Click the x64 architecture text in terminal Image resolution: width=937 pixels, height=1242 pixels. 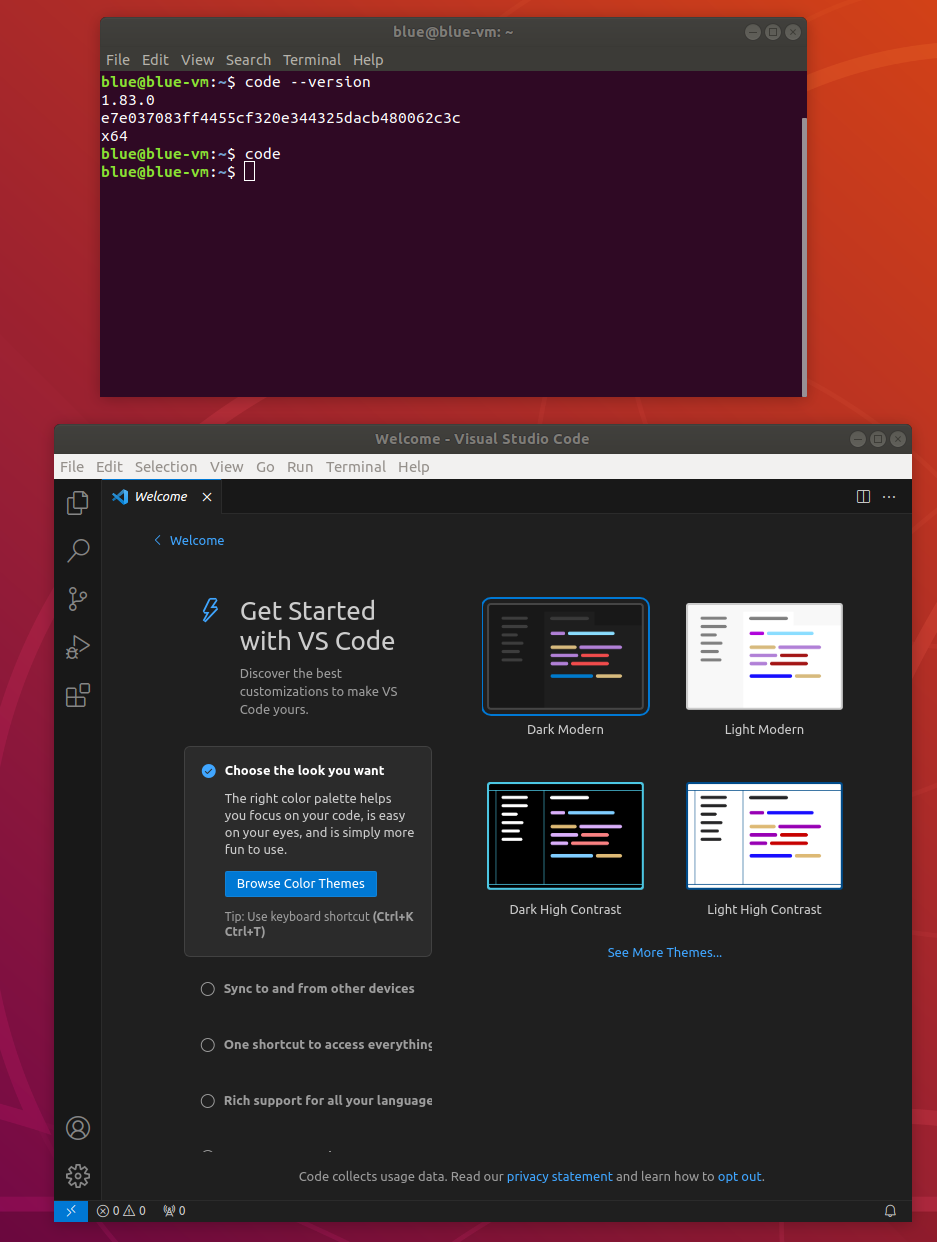point(114,136)
